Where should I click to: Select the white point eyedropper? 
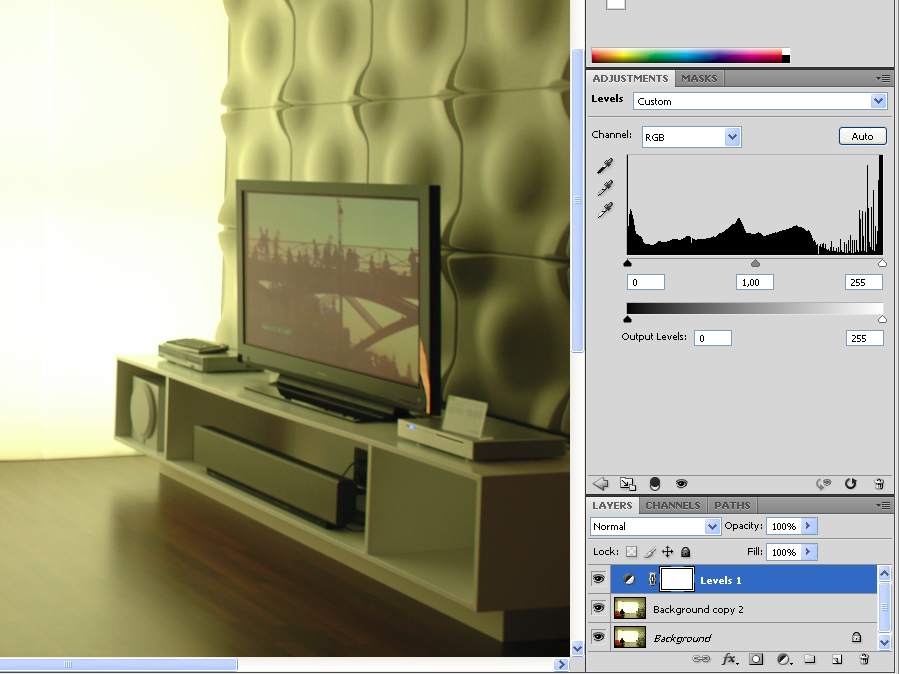pos(605,210)
